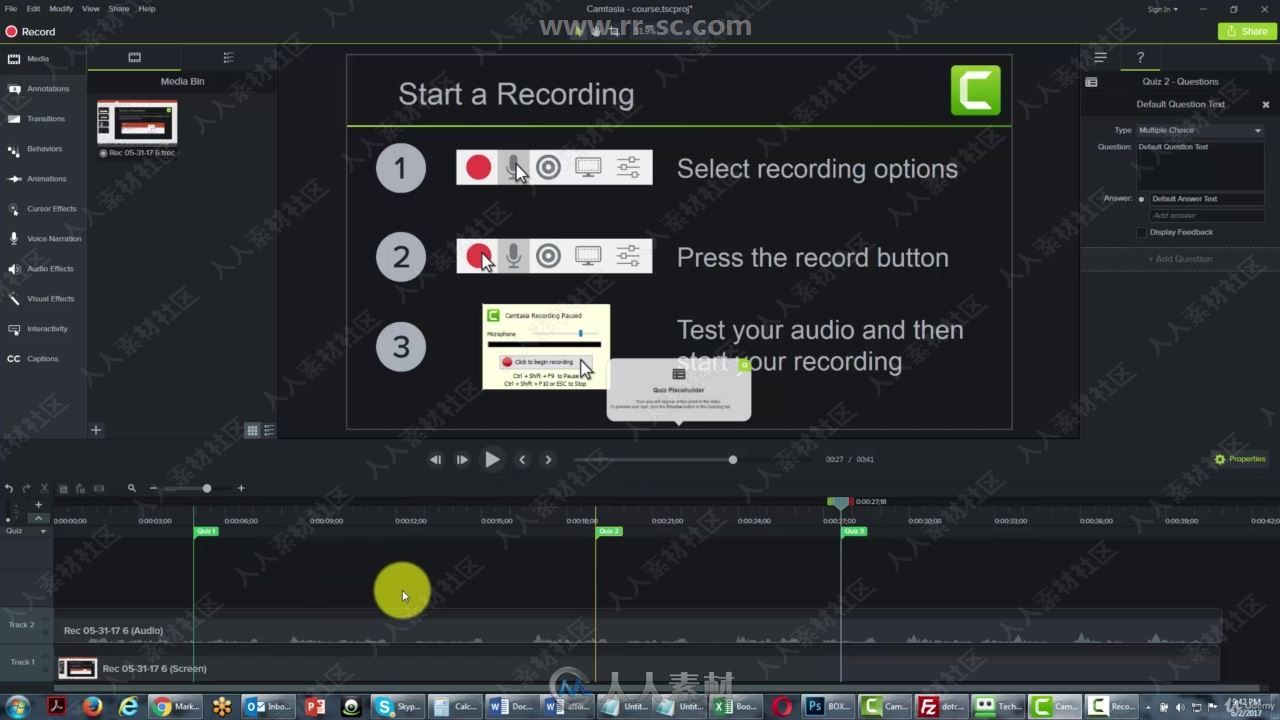Click the Voice Narration microphone icon
This screenshot has height=720, width=1280.
14,239
